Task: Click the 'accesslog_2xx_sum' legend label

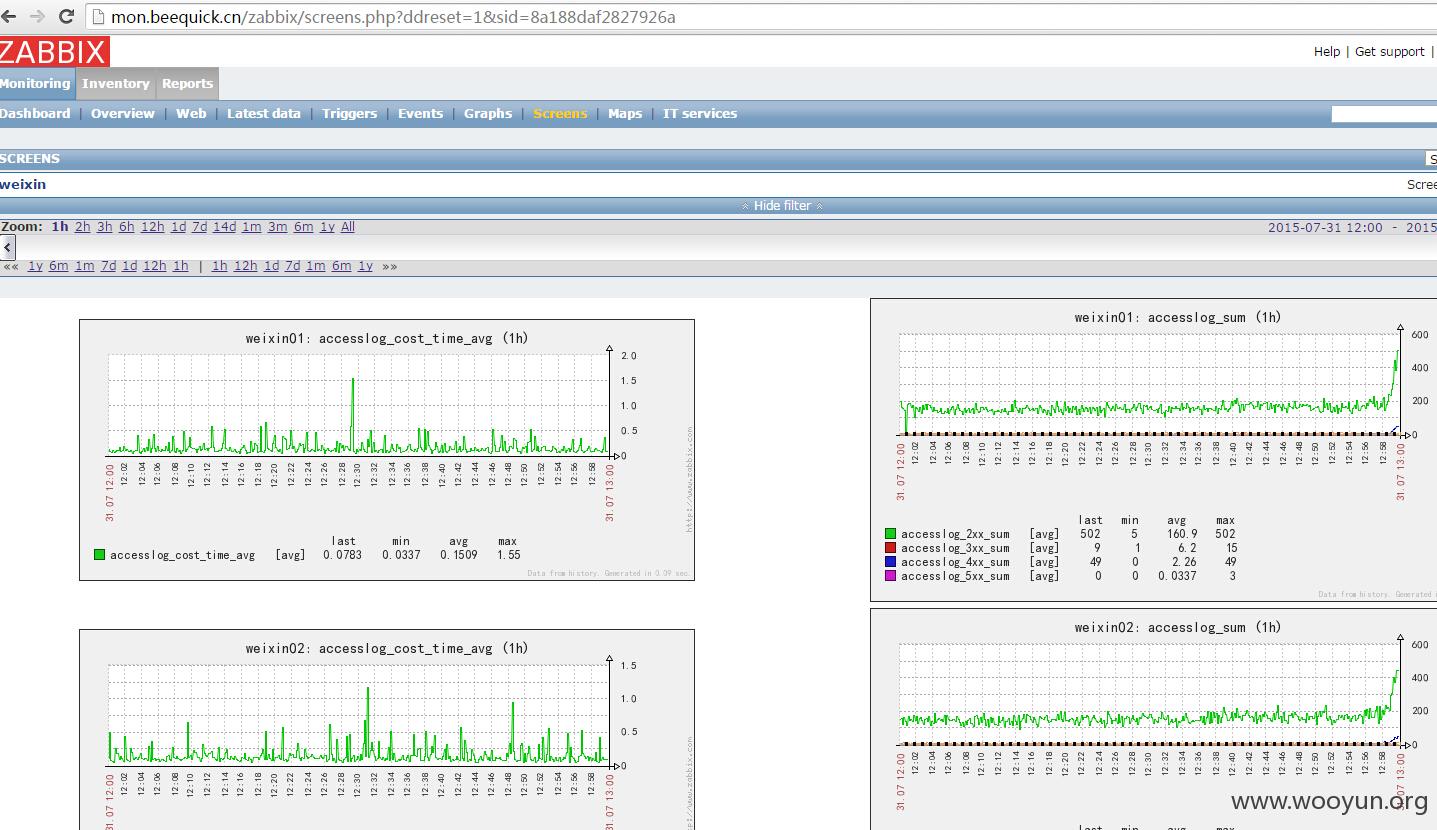Action: click(x=955, y=534)
